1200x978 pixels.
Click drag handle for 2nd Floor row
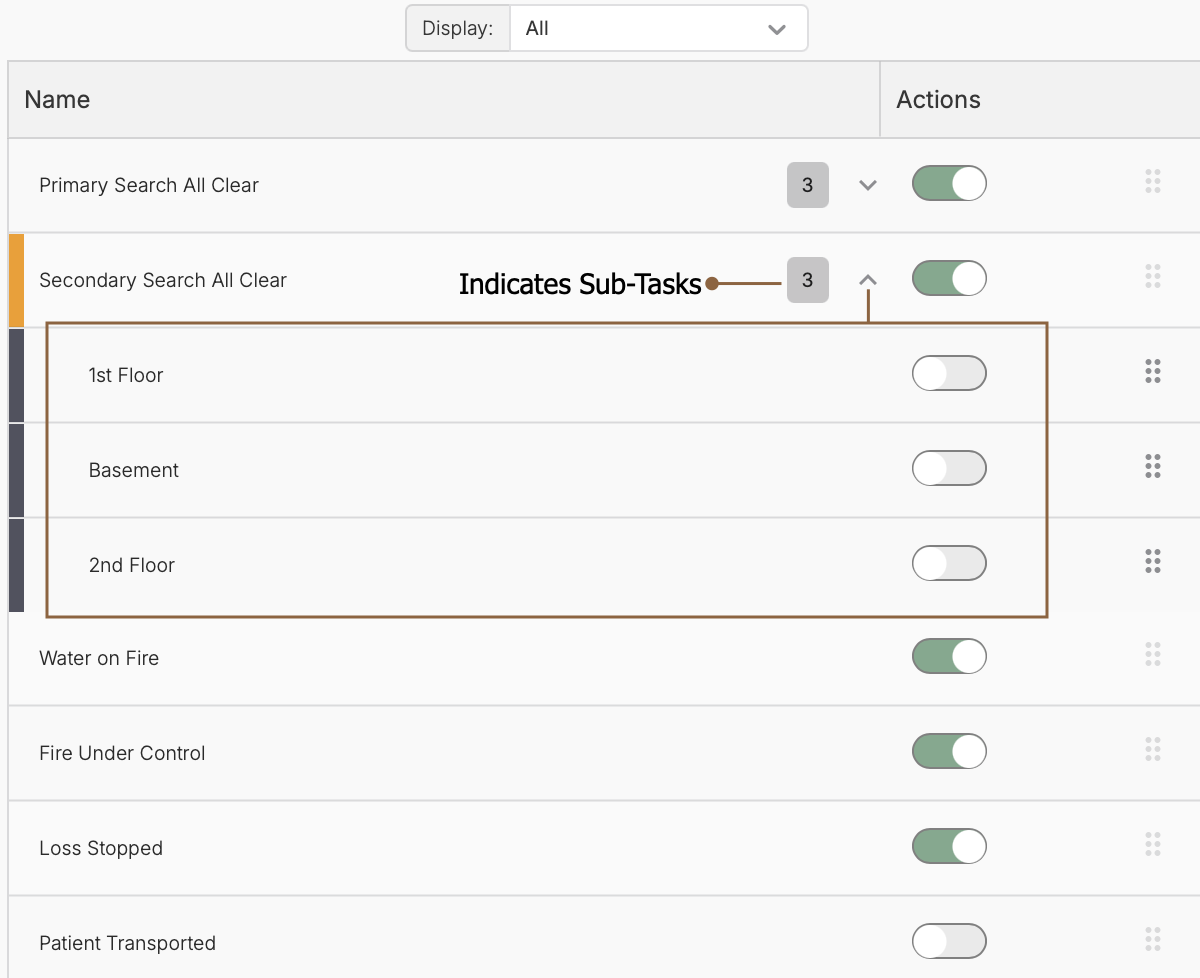1152,561
